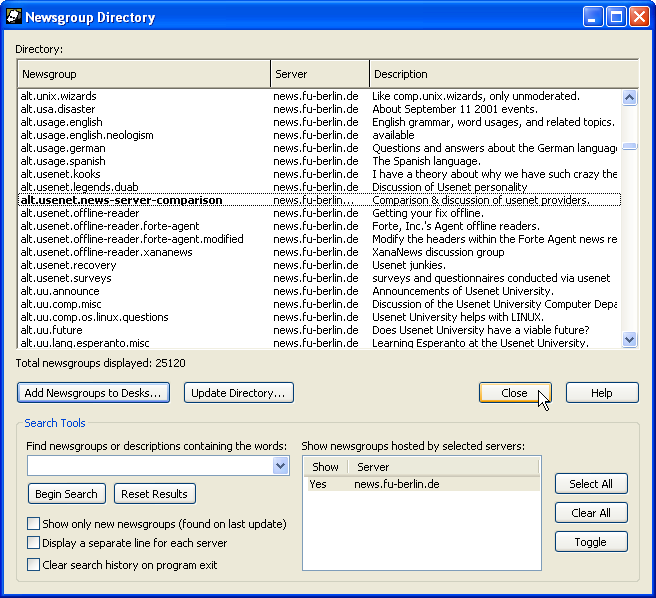Viewport: 656px width, 598px height.
Task: Click the scroll-up arrow of directory list
Action: point(629,97)
